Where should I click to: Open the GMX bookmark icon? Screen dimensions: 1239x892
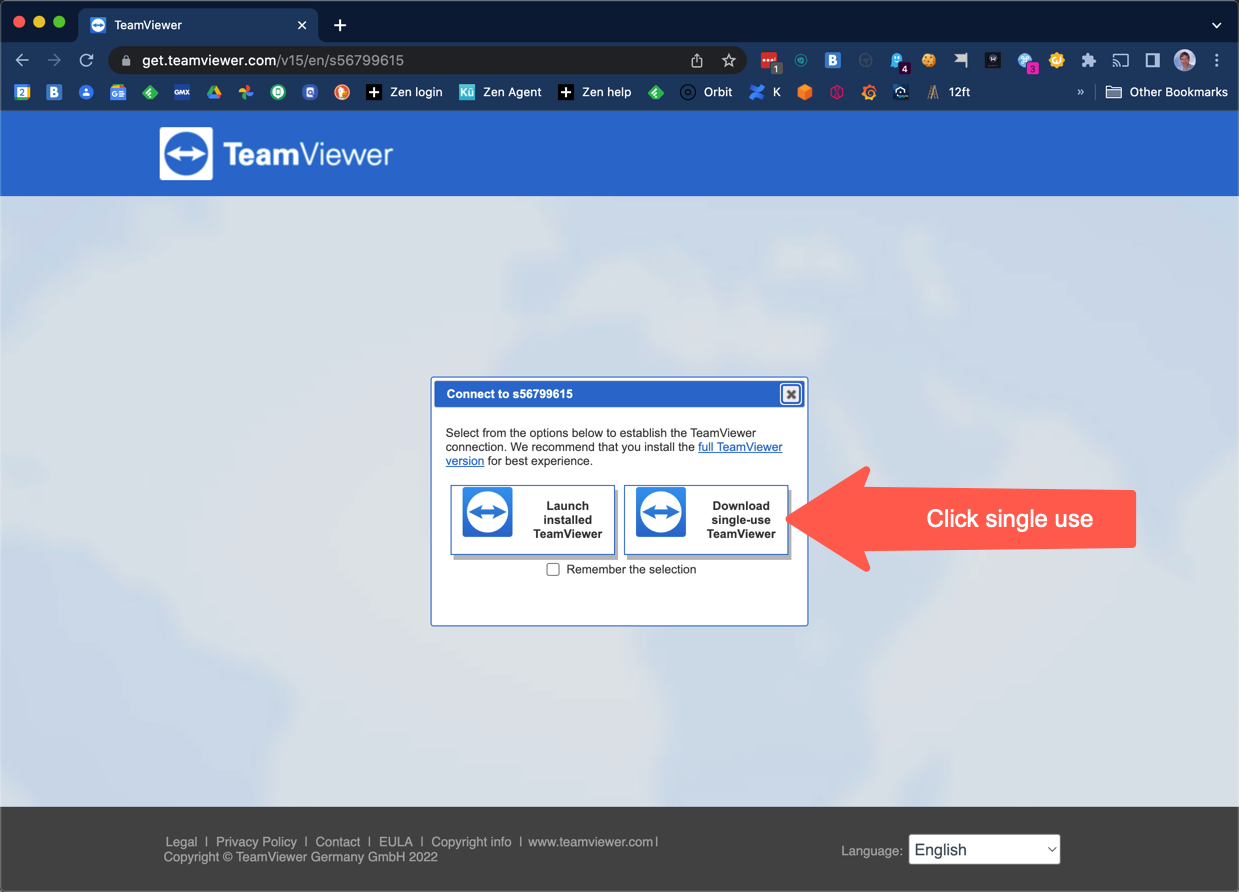(182, 92)
